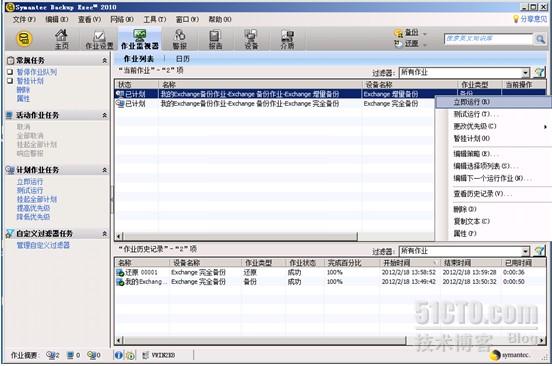This screenshot has width=552, height=366.
Task: Toggle the 暂挂计划 checkbox
Action: [10, 81]
